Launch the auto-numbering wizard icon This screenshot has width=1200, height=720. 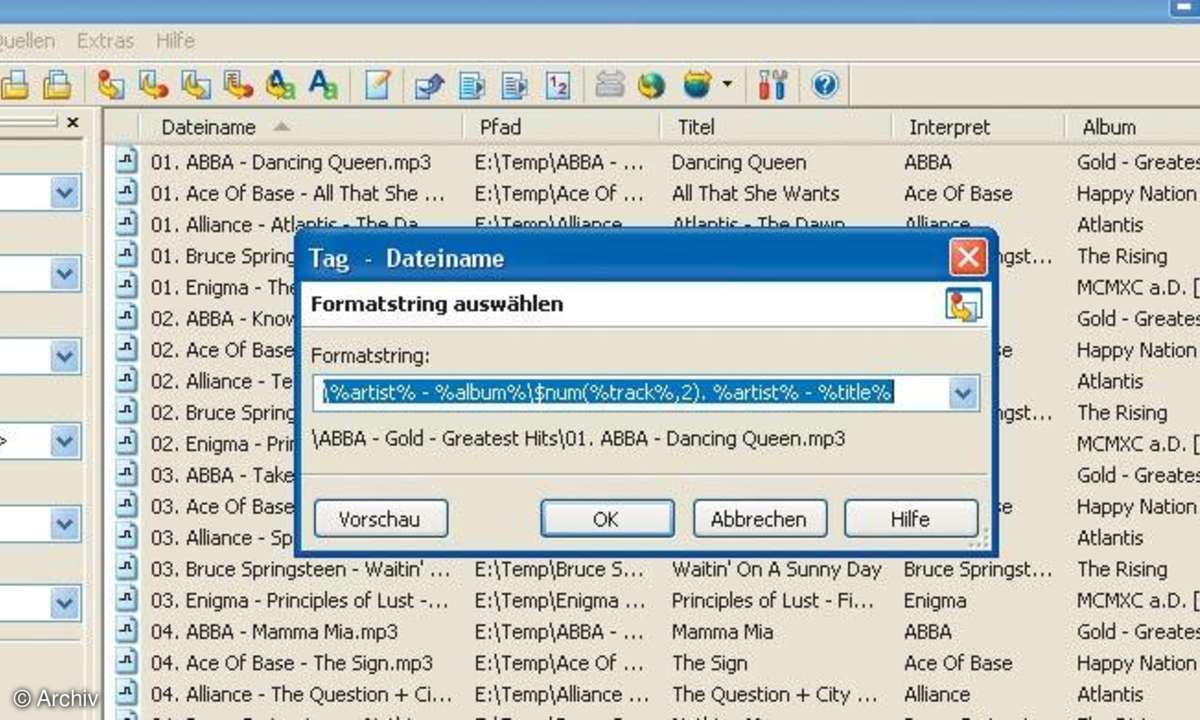(558, 86)
